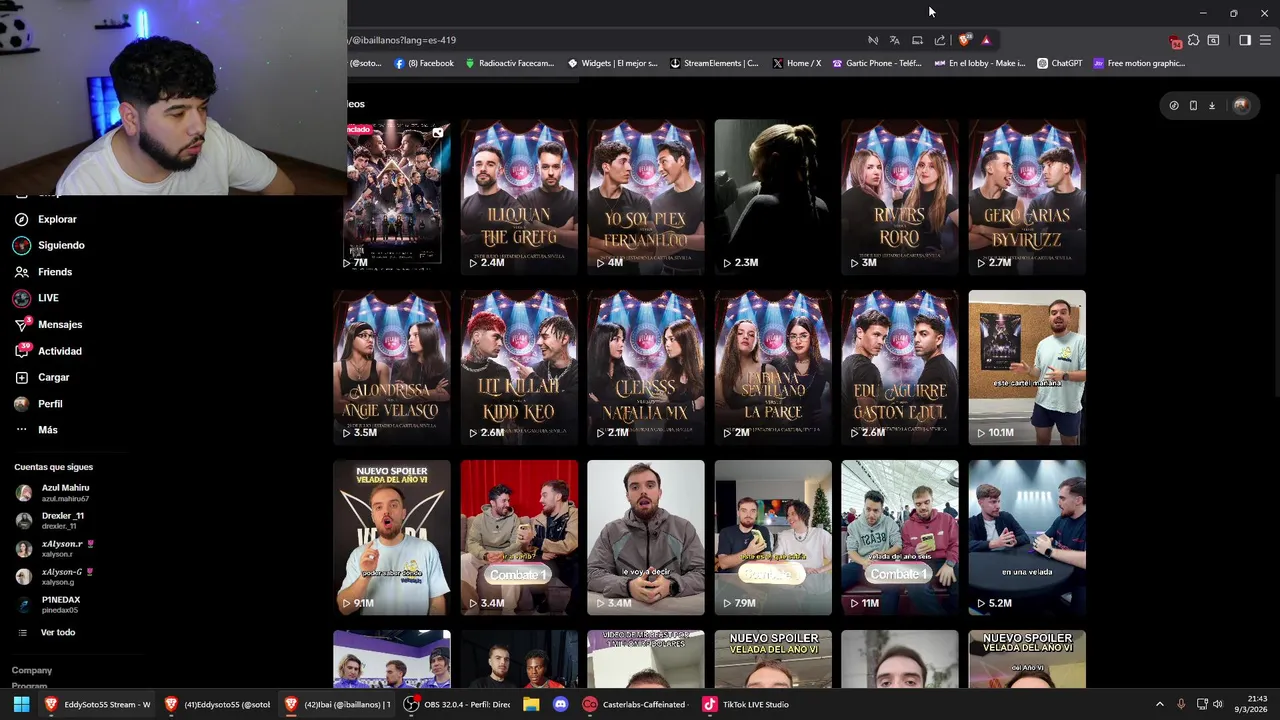Open browser extensions puzzle icon
The width and height of the screenshot is (1280, 720).
click(1194, 40)
